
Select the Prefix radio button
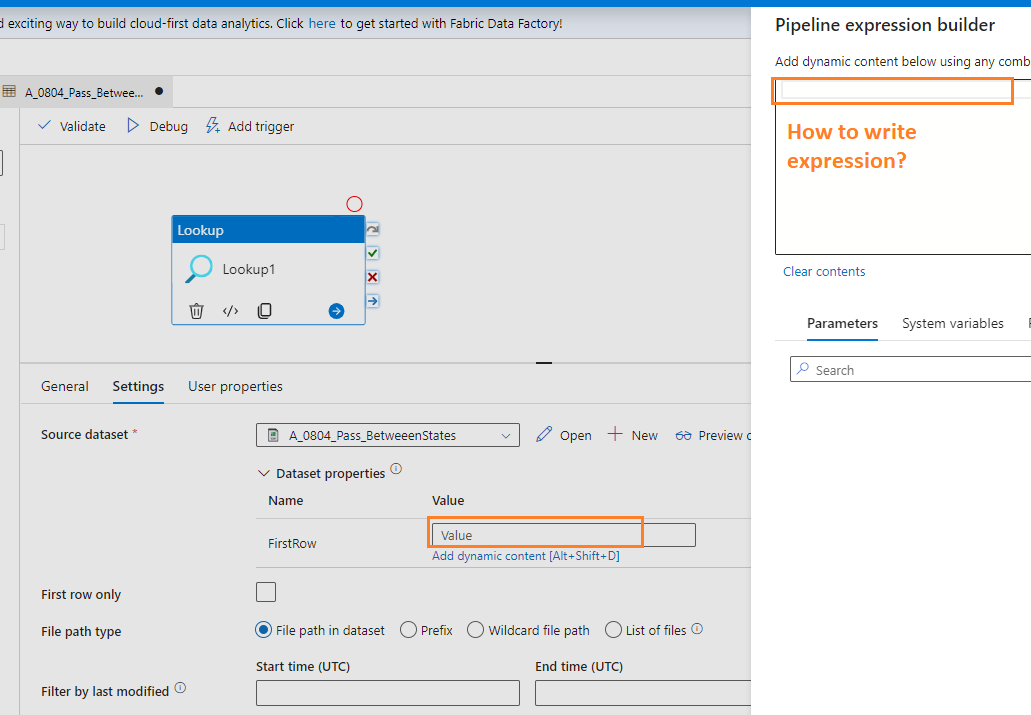pos(408,629)
